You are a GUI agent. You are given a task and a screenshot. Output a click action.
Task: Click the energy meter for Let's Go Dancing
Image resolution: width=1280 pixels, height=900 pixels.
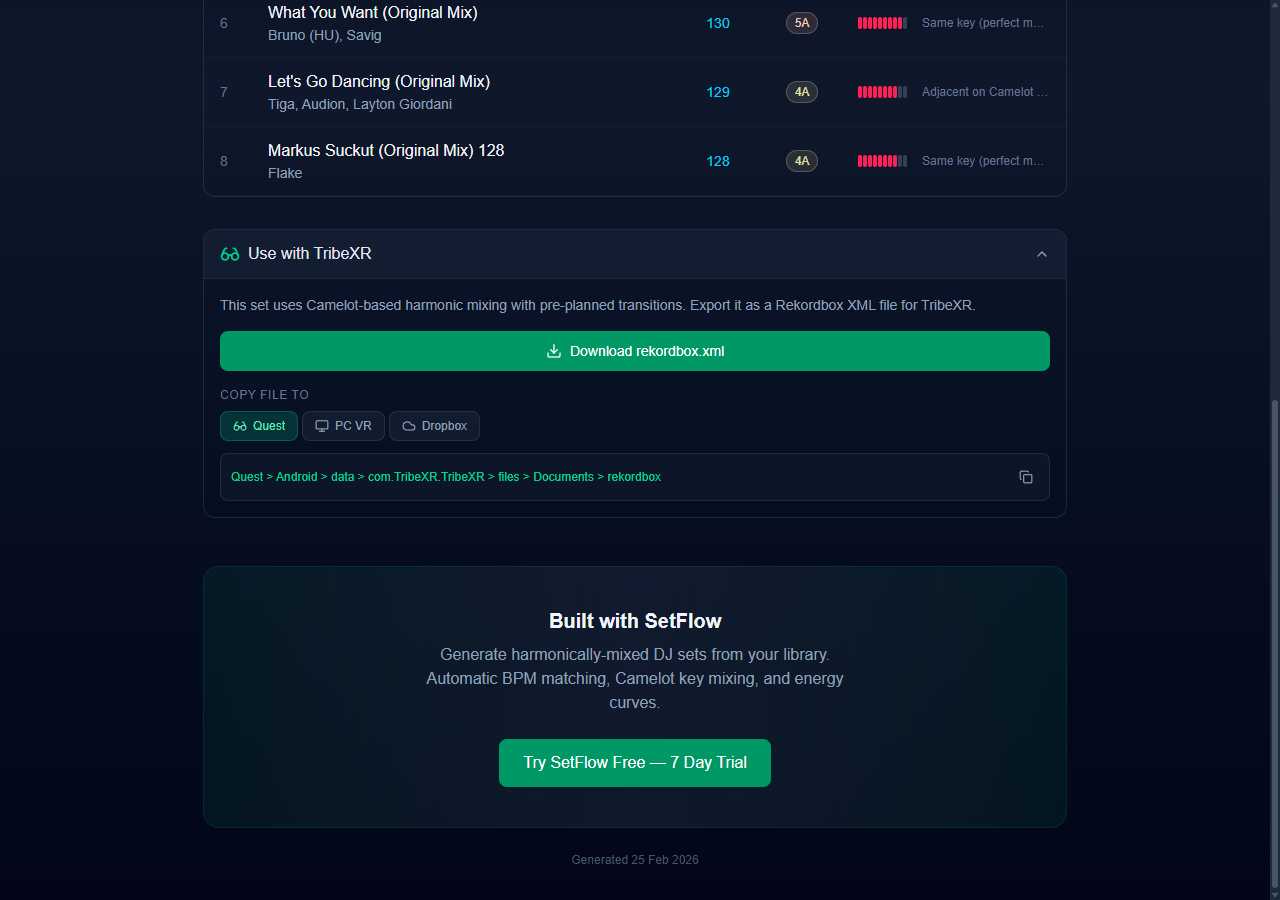882,91
